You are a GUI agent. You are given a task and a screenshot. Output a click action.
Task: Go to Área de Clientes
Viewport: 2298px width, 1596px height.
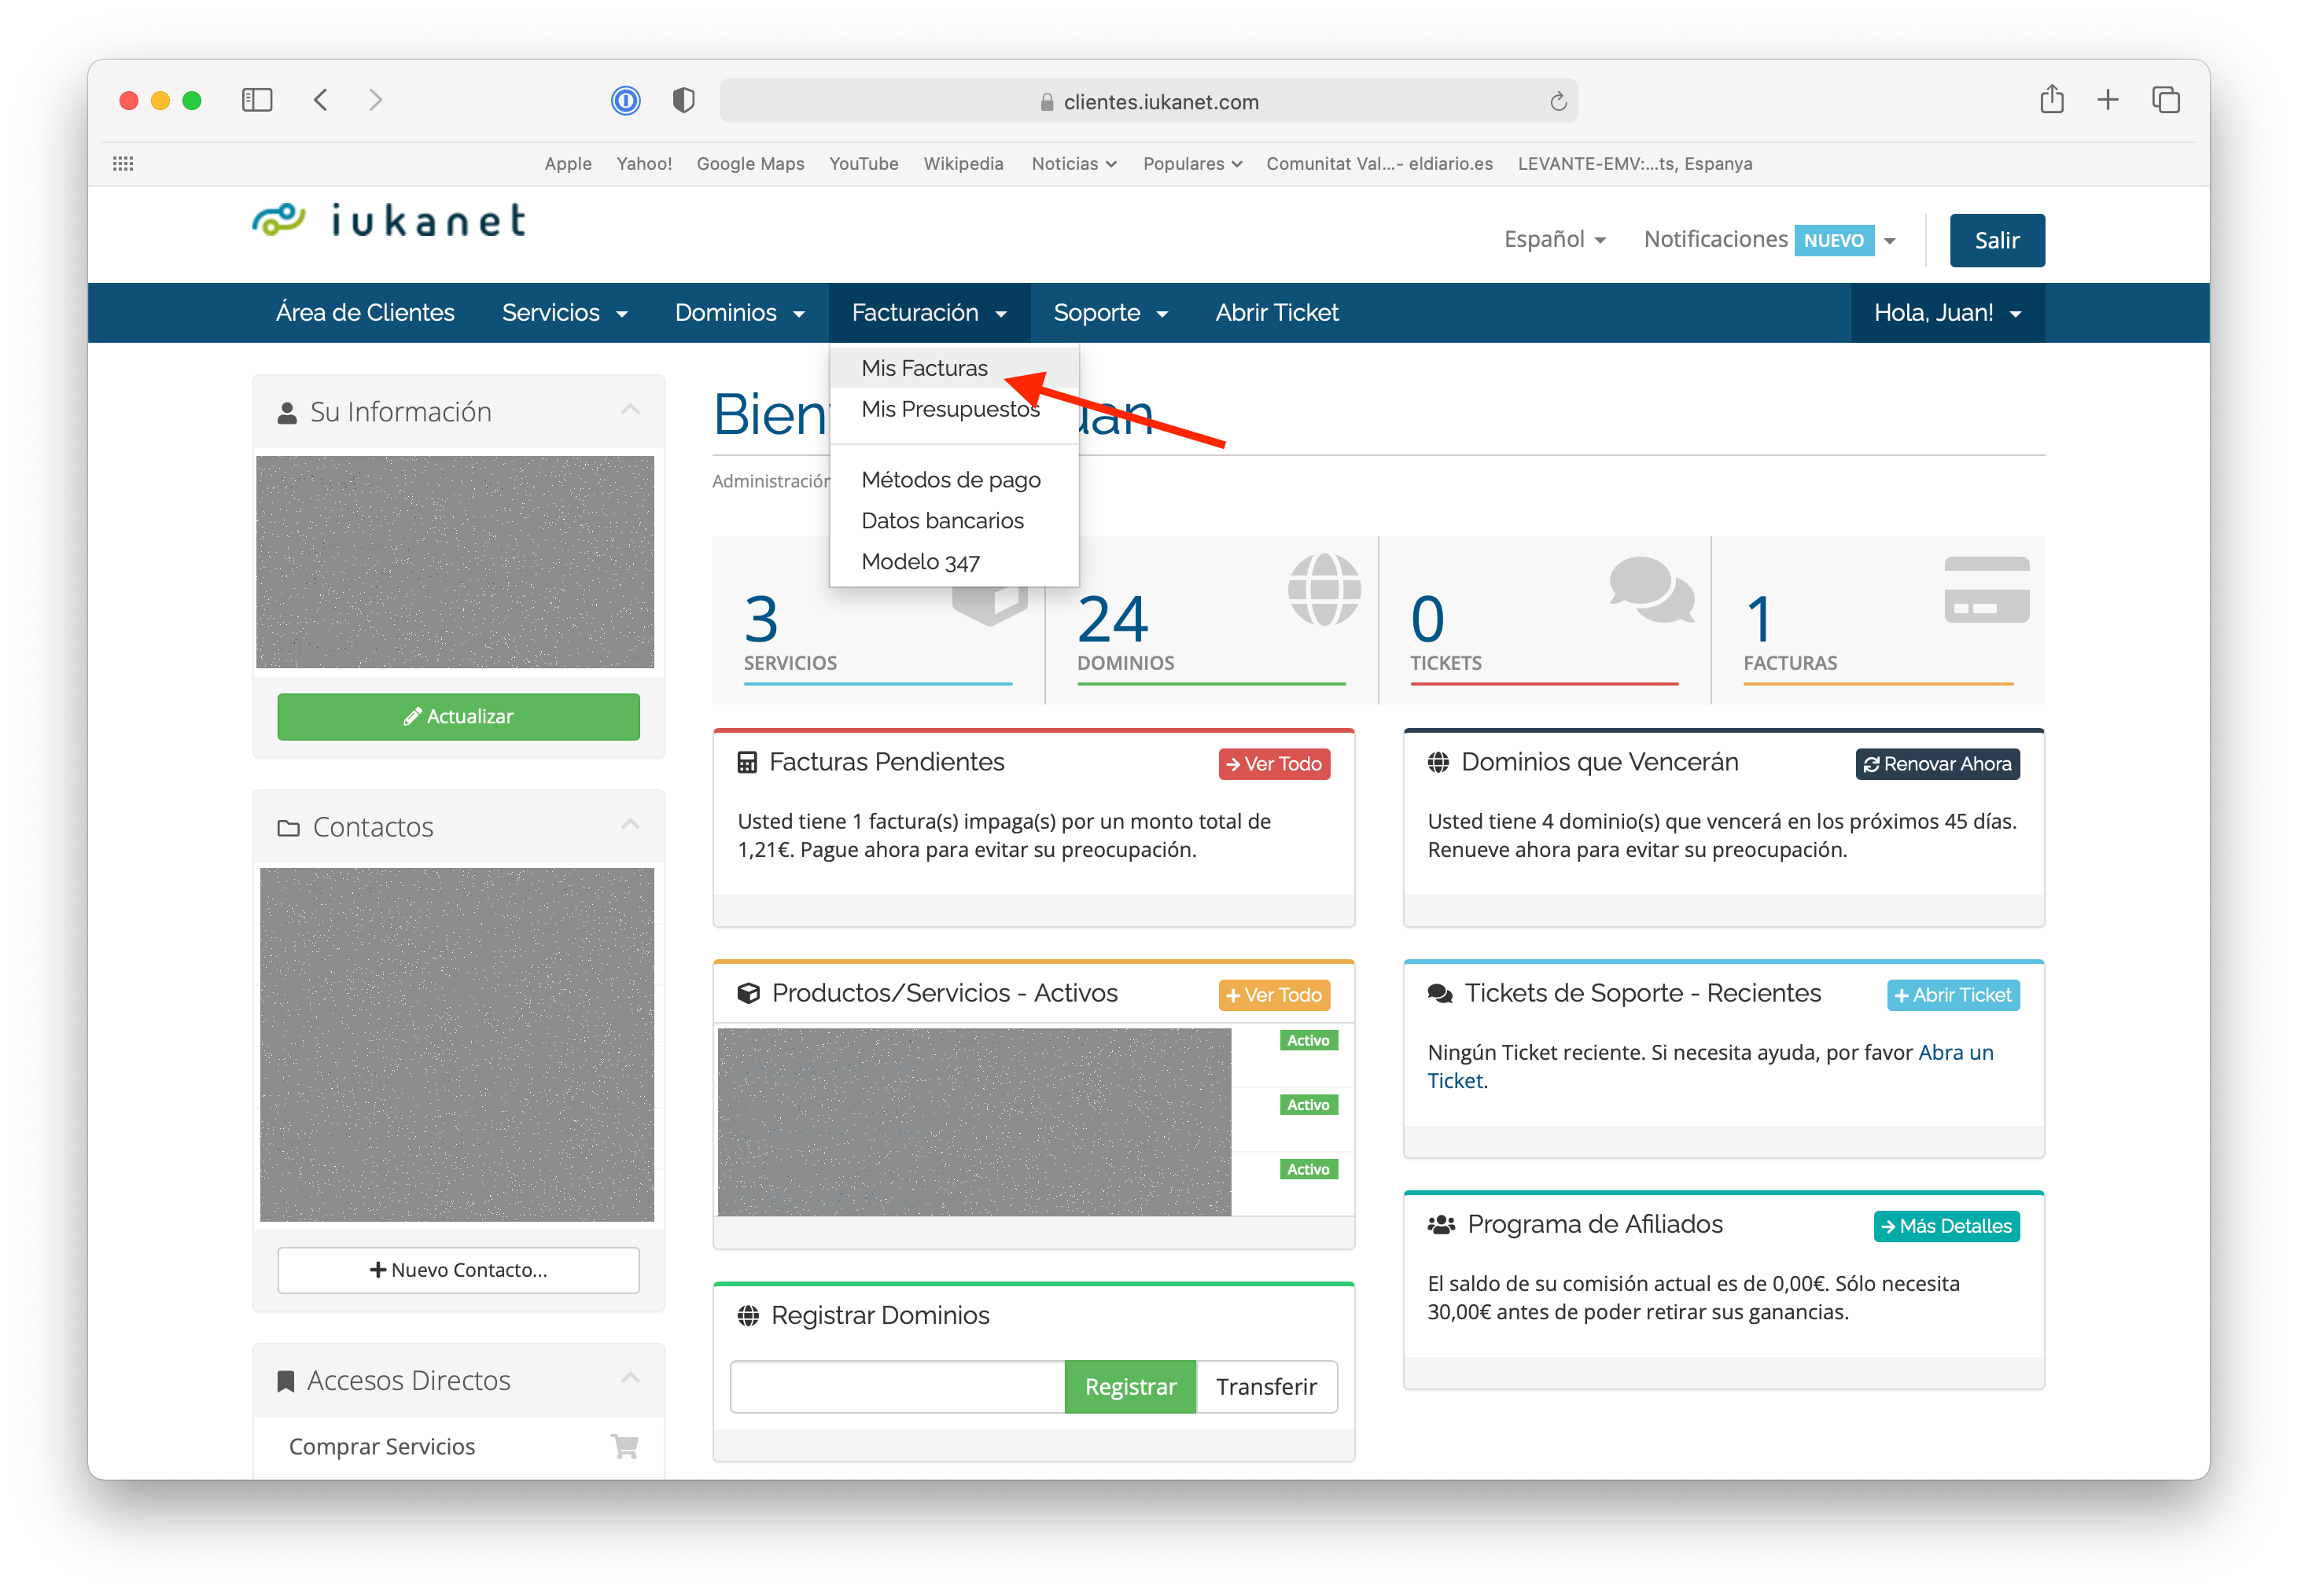point(365,313)
